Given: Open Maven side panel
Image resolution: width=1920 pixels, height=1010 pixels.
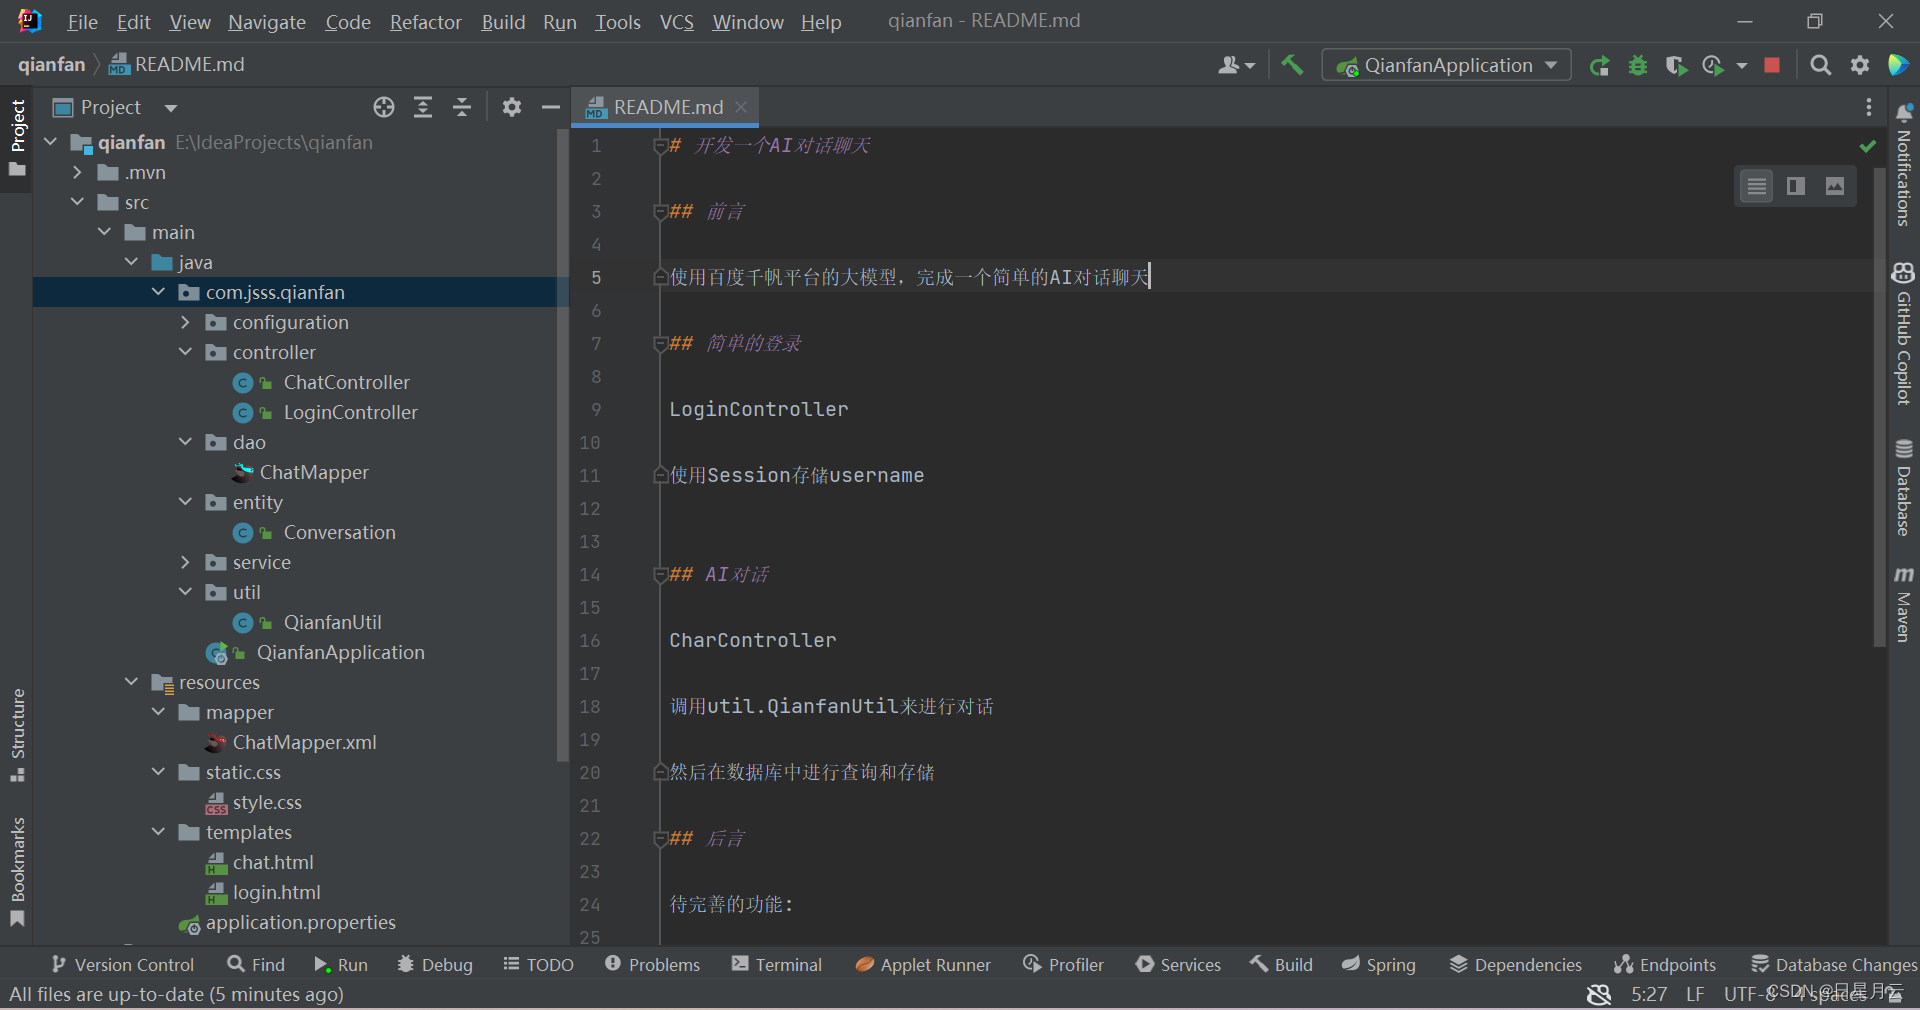Looking at the screenshot, I should [1904, 605].
